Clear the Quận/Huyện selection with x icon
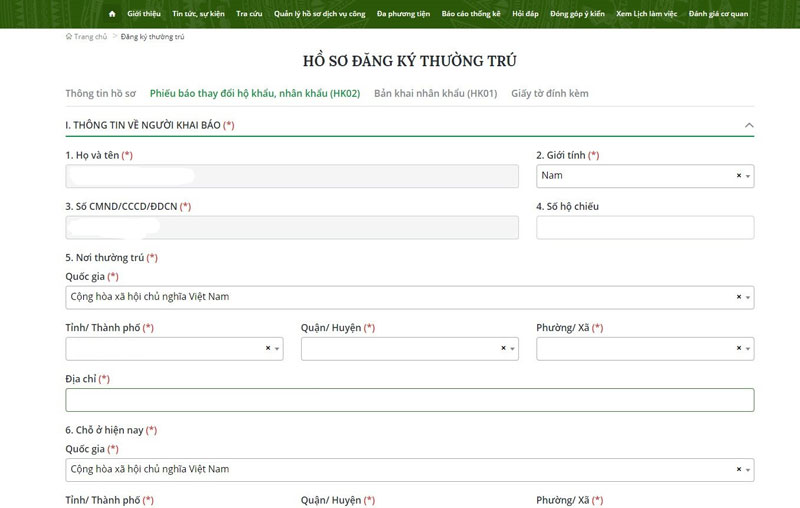The image size is (800, 508). tap(503, 348)
